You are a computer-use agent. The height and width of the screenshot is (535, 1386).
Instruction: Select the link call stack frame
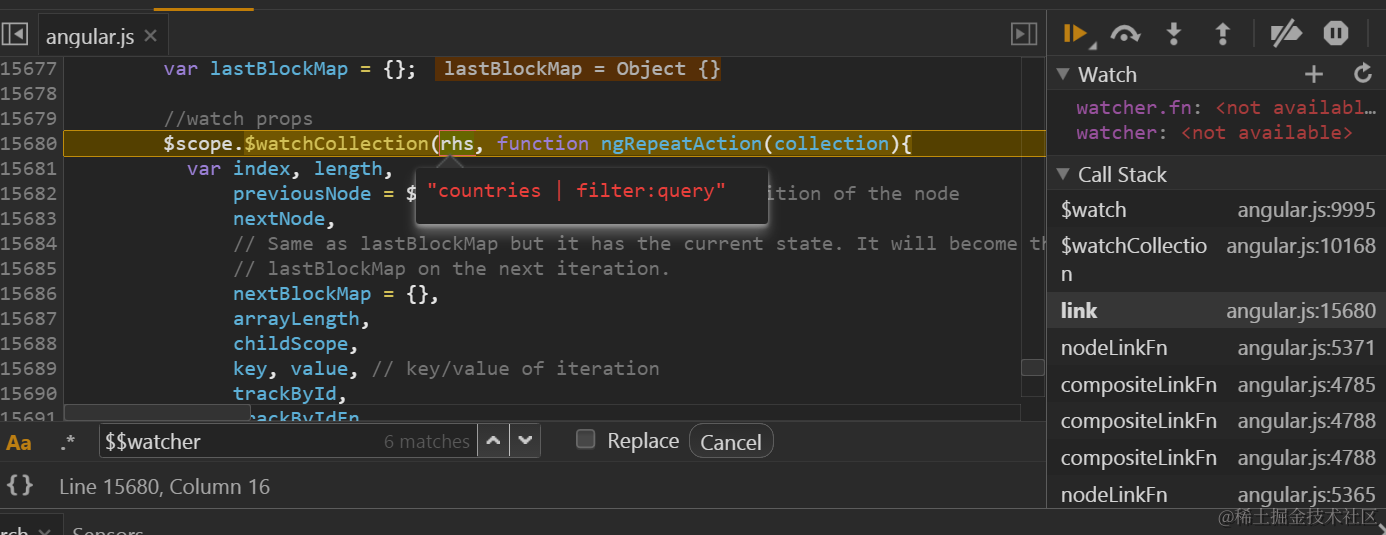click(x=1216, y=311)
